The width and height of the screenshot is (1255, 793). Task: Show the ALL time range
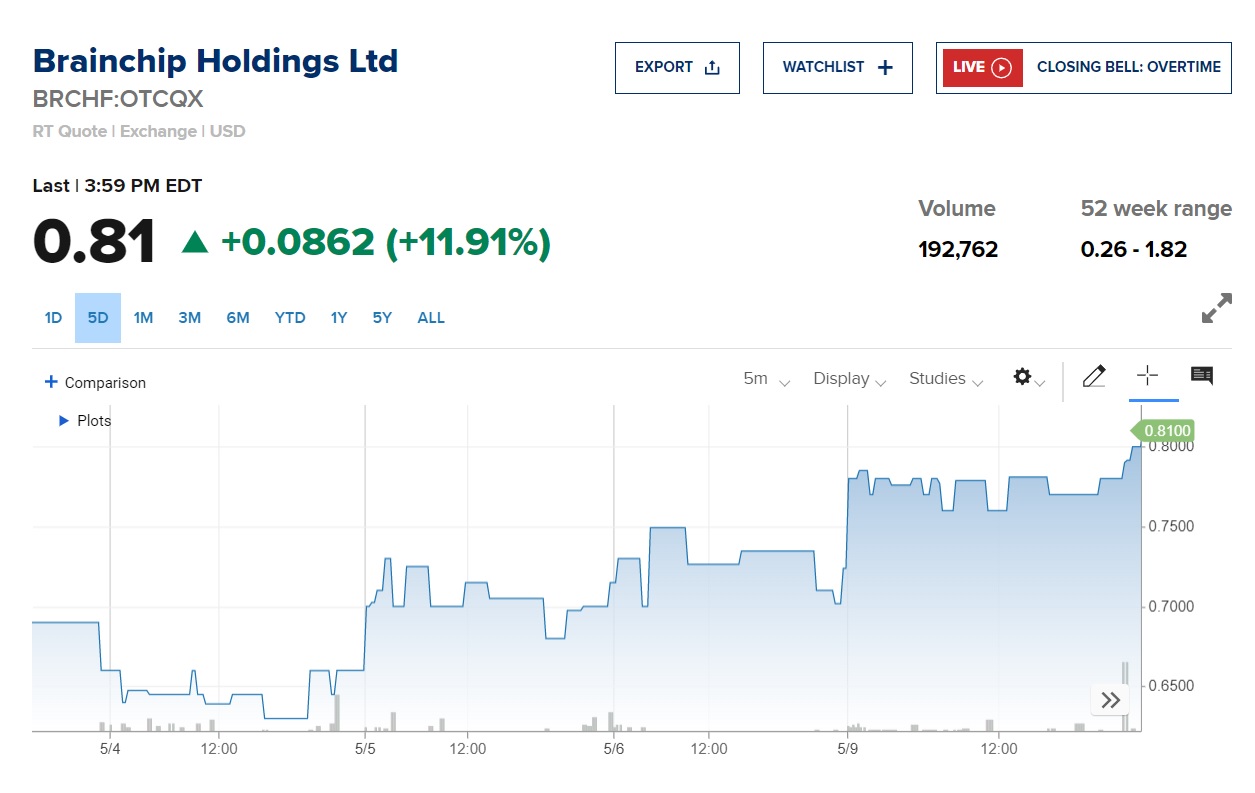(431, 318)
